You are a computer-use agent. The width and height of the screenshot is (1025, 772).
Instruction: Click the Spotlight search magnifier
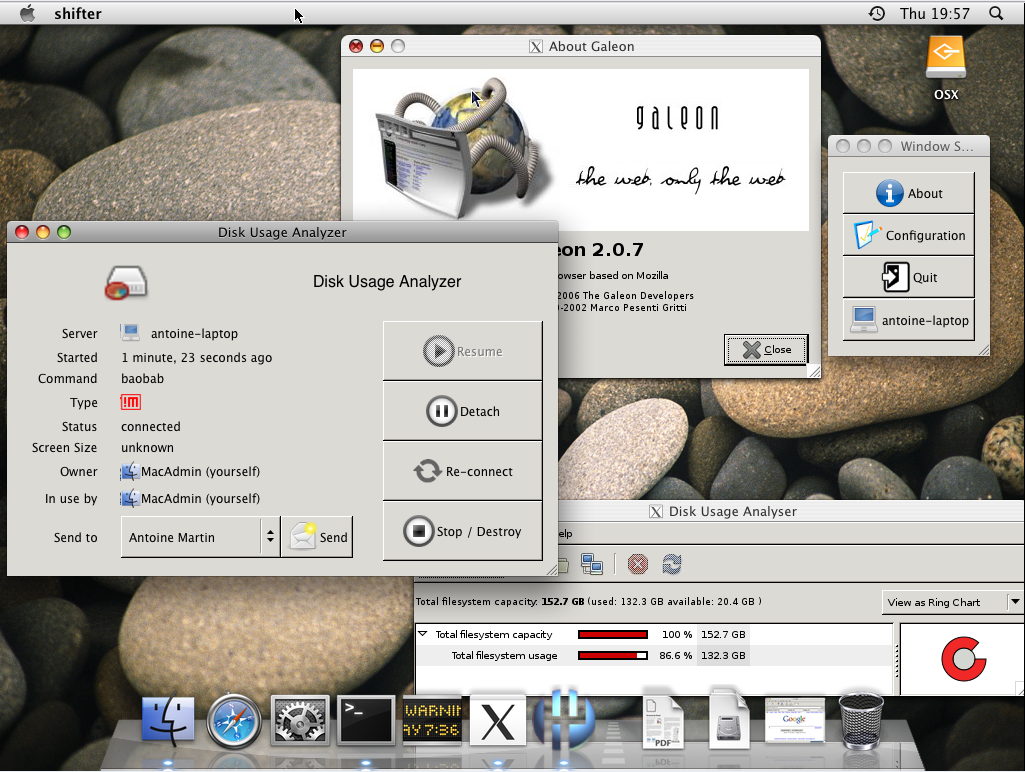996,14
